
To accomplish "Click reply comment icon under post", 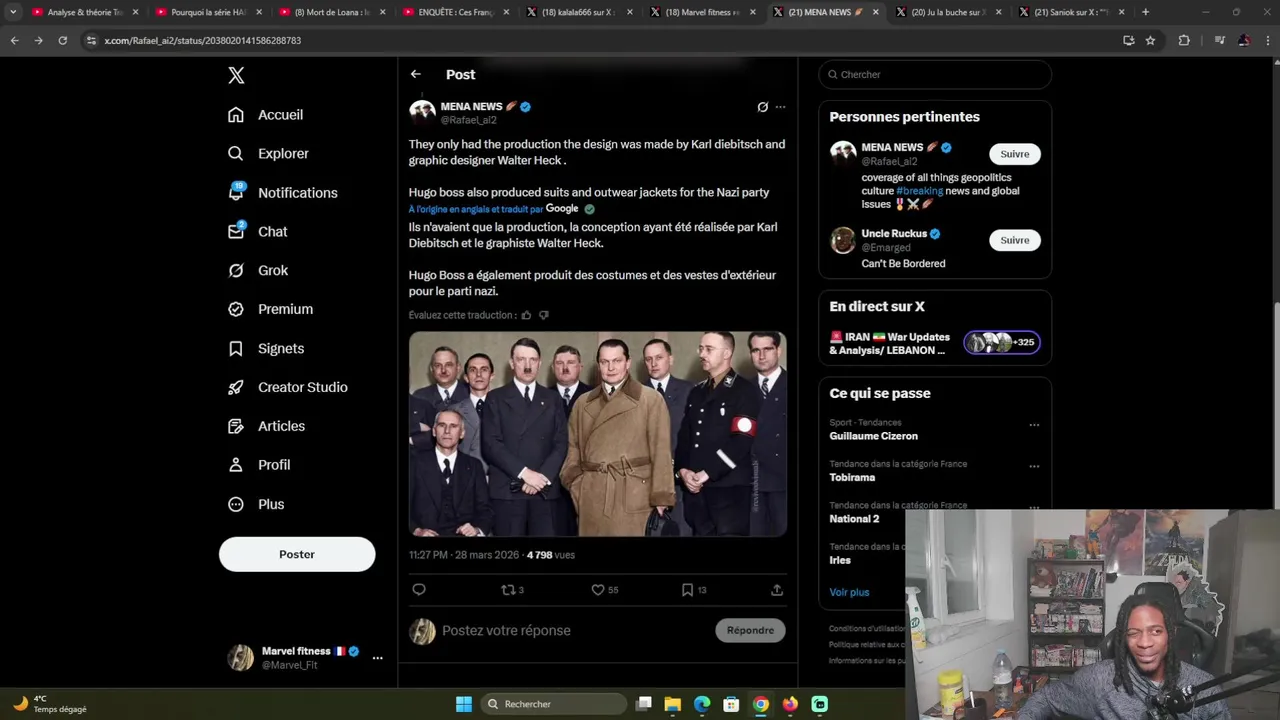I will tap(419, 590).
